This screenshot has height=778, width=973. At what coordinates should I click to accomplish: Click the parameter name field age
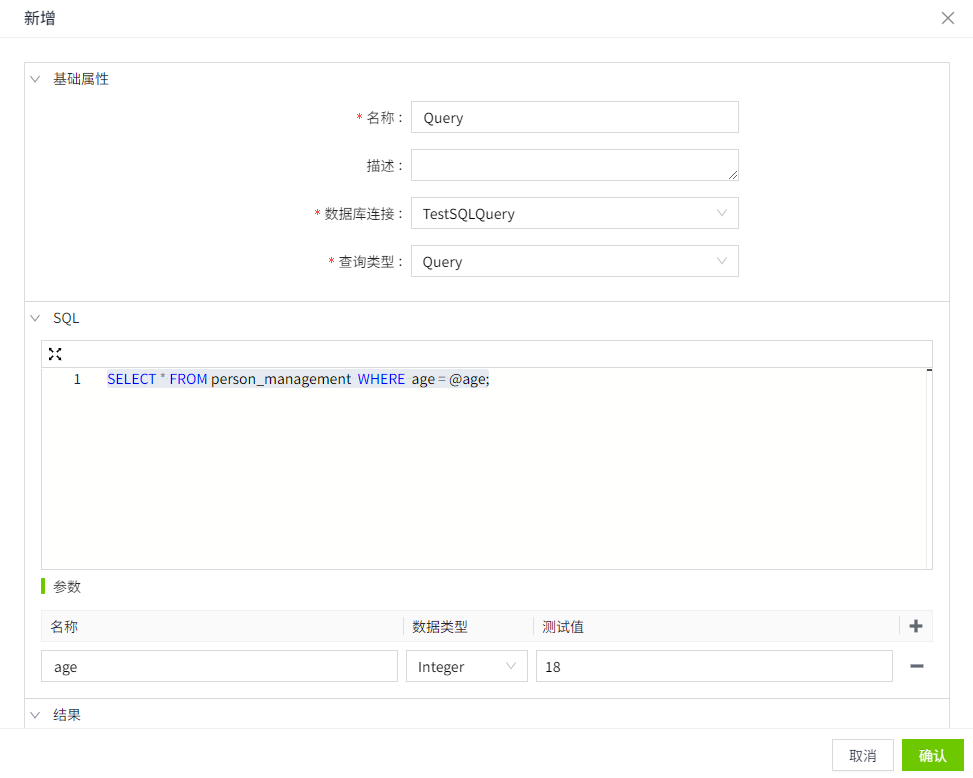click(219, 667)
